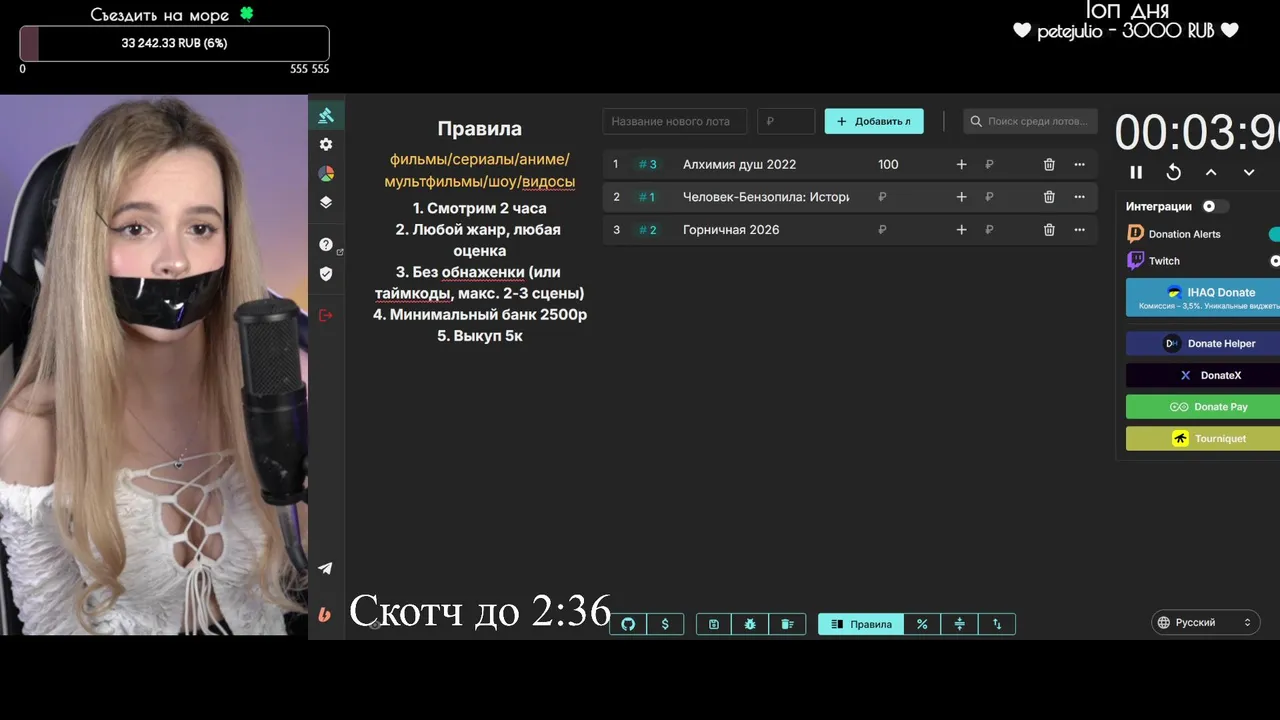Click the Съездить на море goal progress bar

pos(175,44)
